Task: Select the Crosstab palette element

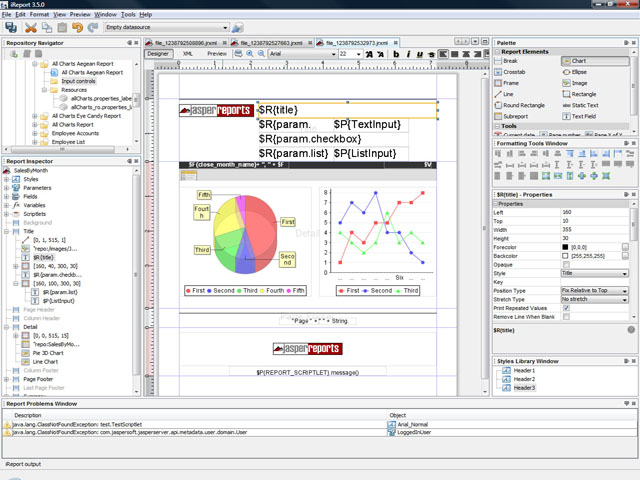Action: point(510,72)
